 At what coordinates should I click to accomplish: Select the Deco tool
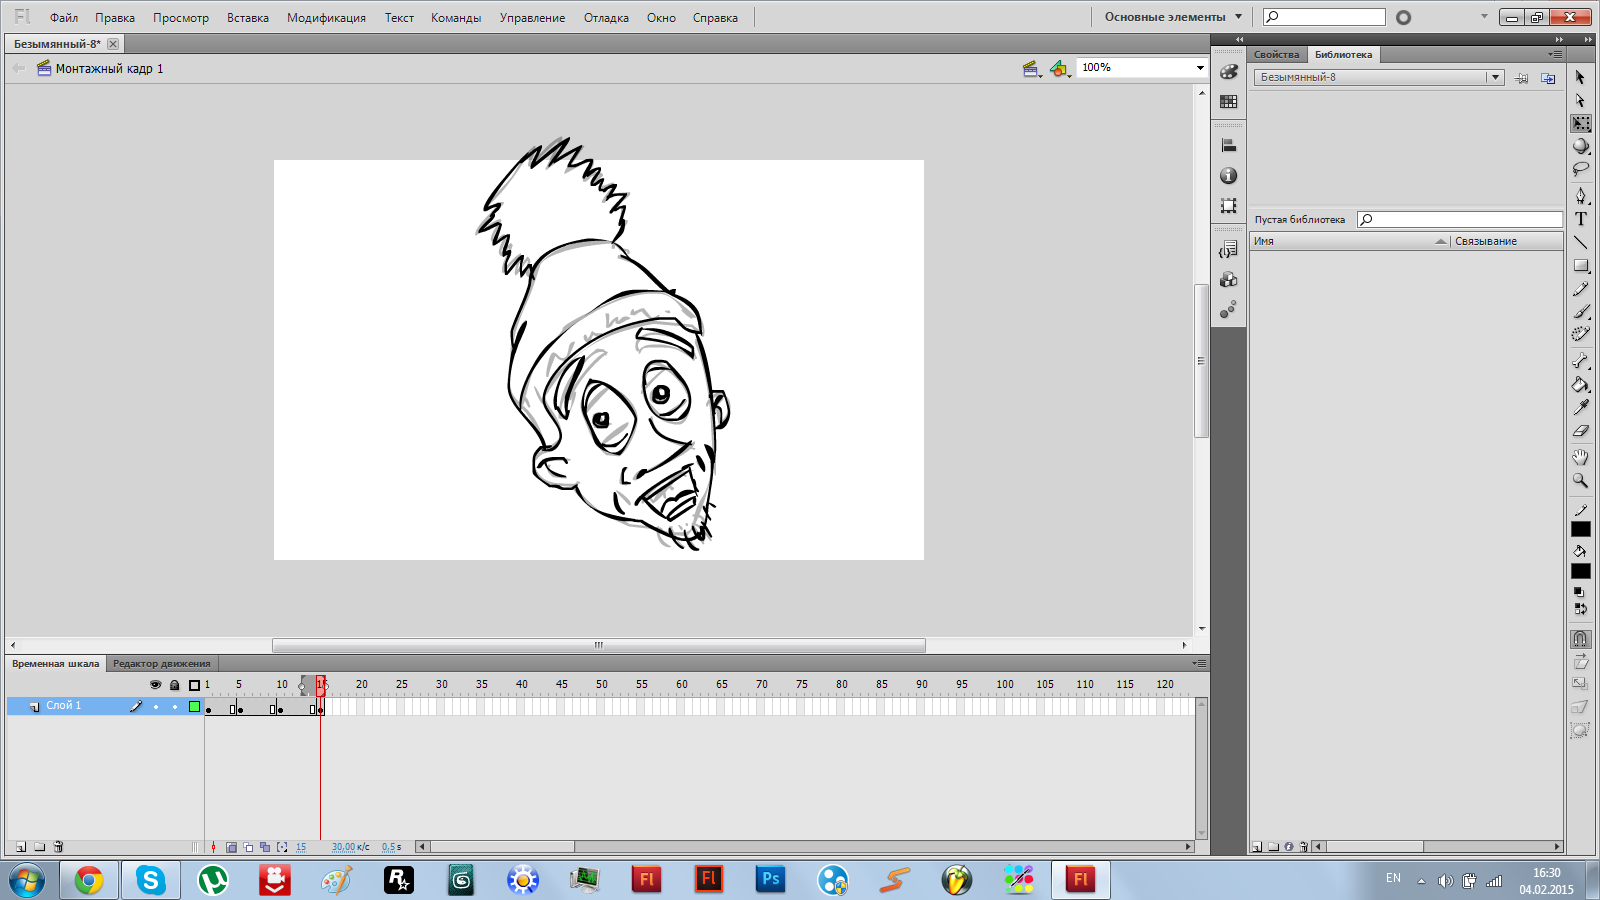coord(1580,335)
